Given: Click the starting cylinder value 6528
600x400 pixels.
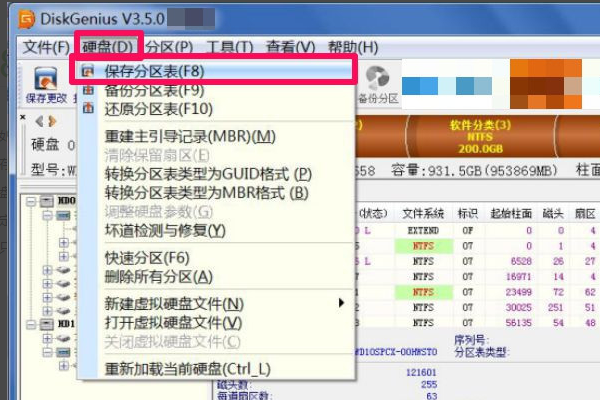Looking at the screenshot, I should 521,261.
